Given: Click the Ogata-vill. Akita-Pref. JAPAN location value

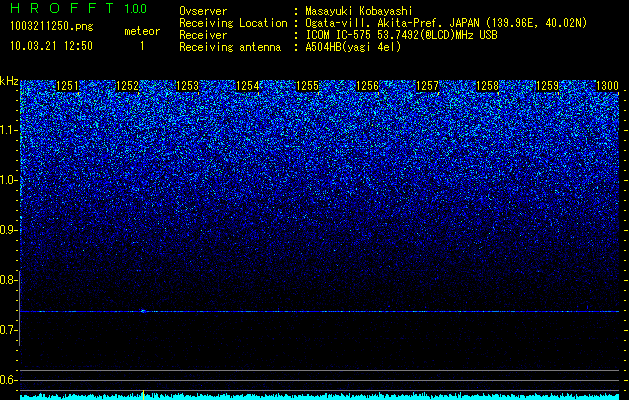Looking at the screenshot, I should click(446, 23).
